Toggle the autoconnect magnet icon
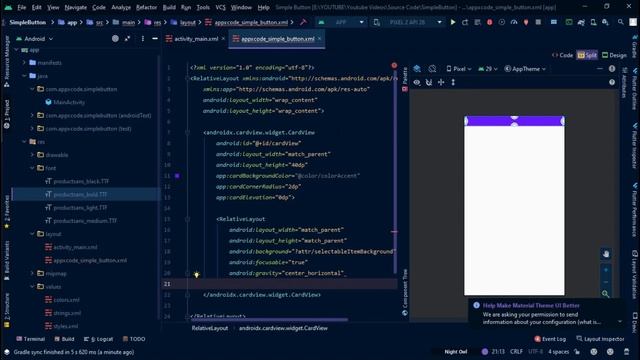 (429, 82)
